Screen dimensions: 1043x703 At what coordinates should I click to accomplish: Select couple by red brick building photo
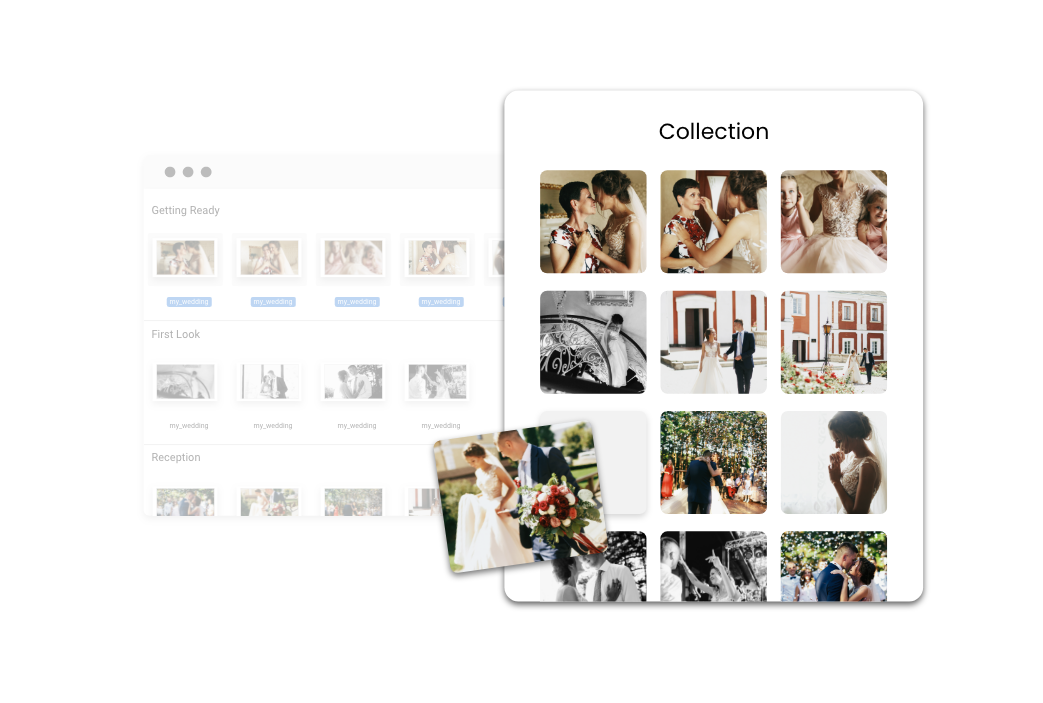(x=833, y=342)
